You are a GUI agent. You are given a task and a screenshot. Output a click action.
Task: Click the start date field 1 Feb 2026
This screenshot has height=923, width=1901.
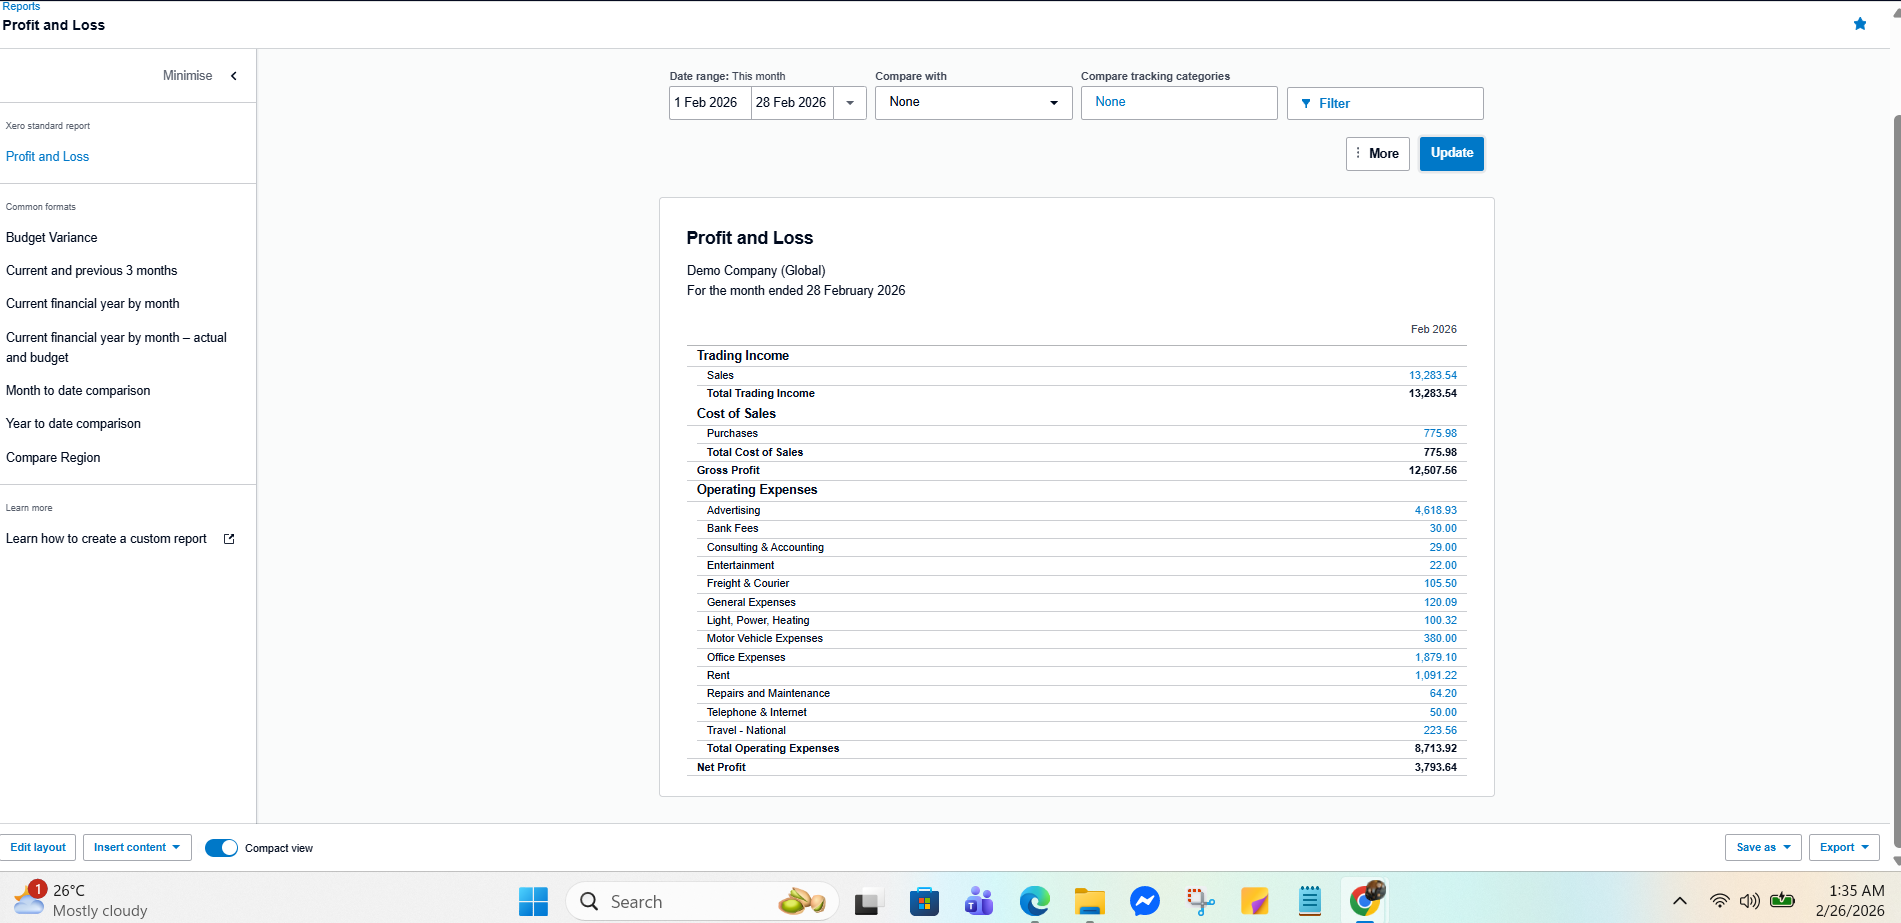(x=710, y=103)
